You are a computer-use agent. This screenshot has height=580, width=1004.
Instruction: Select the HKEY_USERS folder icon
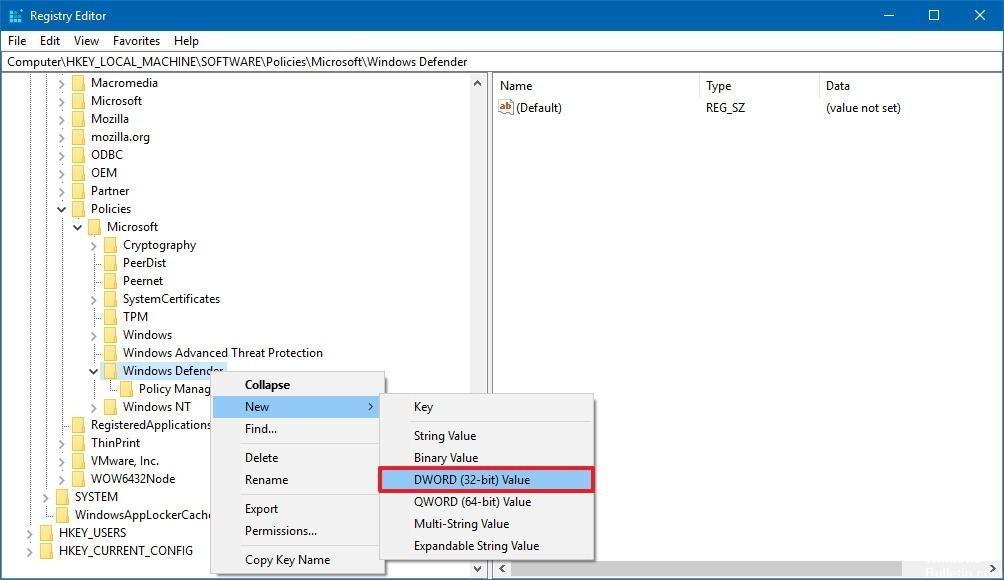click(x=46, y=533)
